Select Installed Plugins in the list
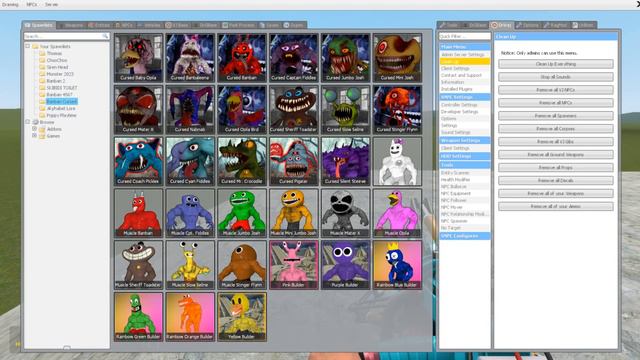The width and height of the screenshot is (640, 360). click(x=465, y=89)
